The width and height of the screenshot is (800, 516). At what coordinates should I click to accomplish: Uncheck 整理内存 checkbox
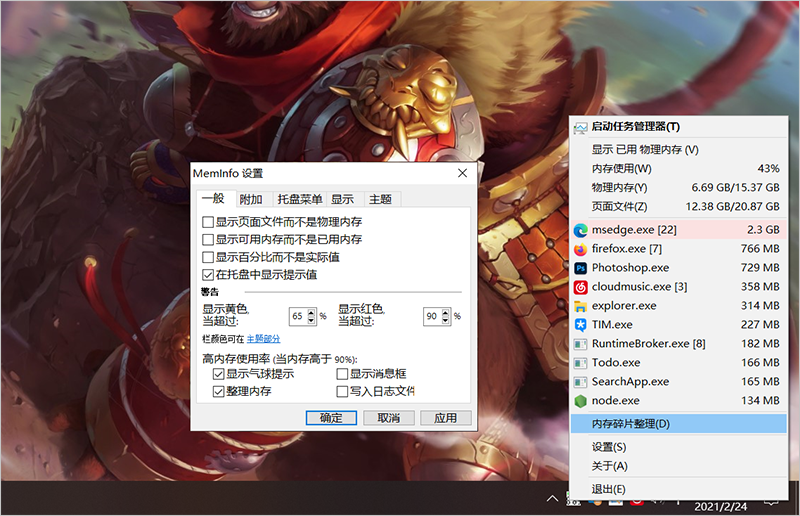point(218,391)
